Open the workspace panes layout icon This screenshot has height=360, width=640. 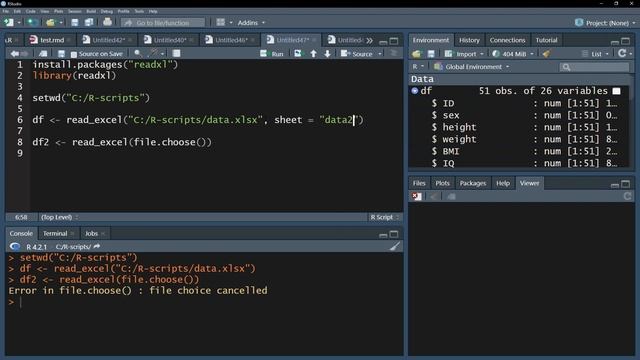pyautogui.click(x=220, y=22)
